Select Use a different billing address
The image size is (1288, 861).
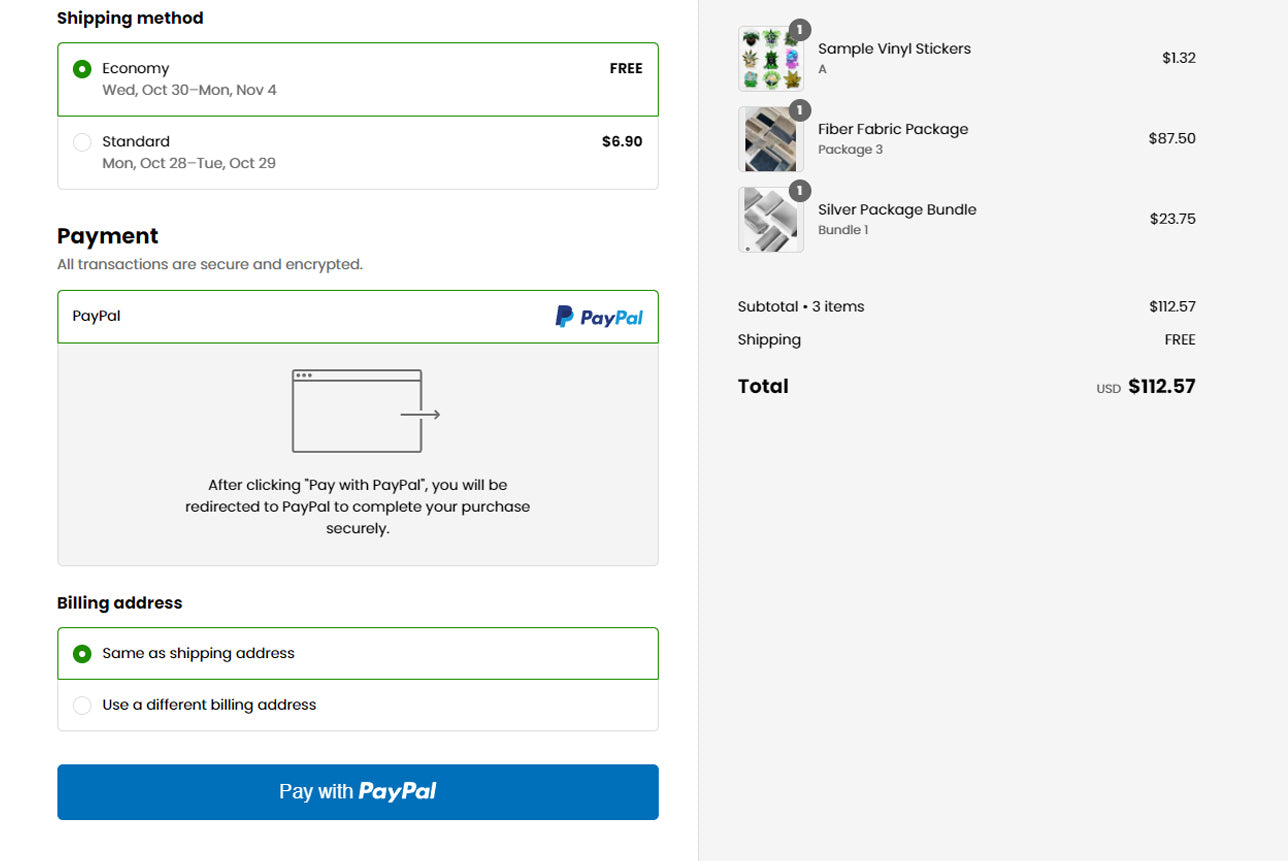click(x=82, y=705)
